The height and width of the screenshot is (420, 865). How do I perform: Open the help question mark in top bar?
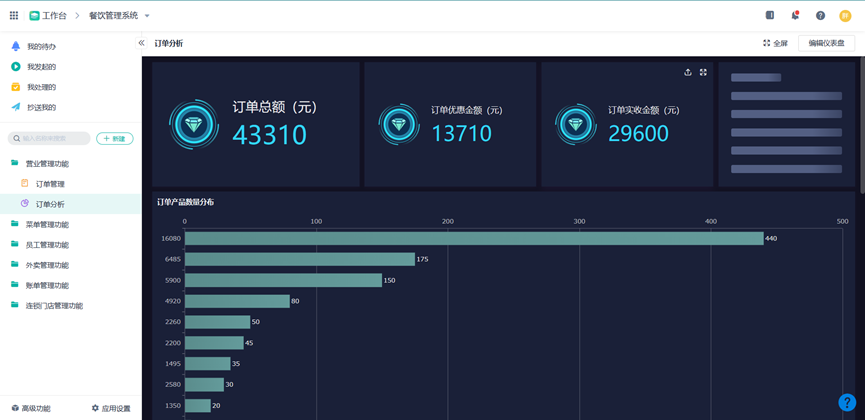pos(820,15)
